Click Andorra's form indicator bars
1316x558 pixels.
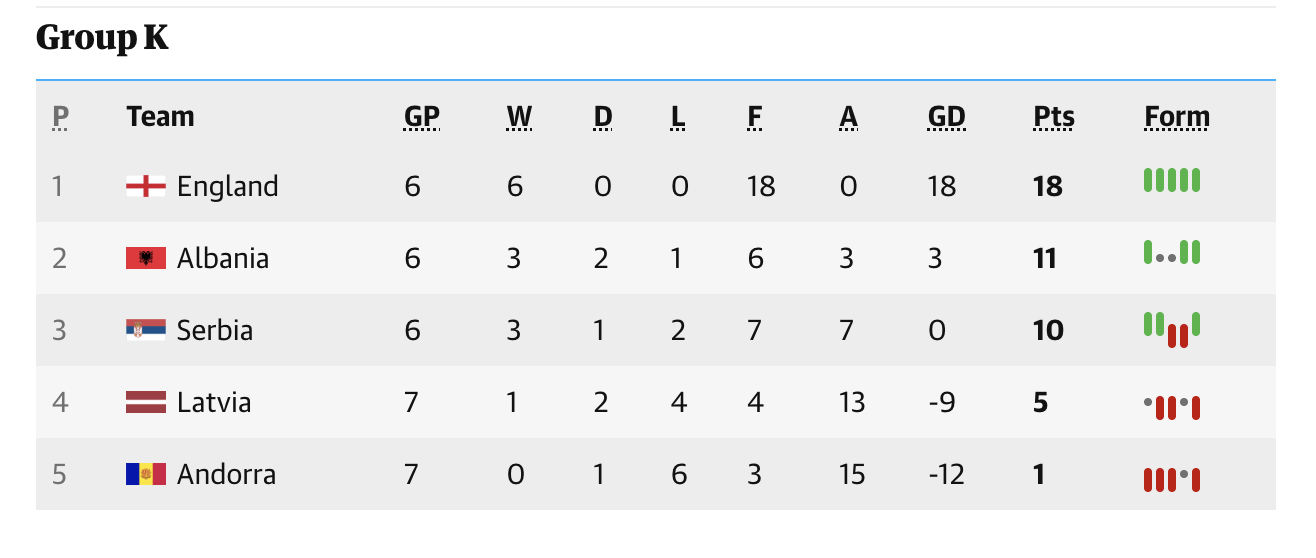tap(1171, 479)
